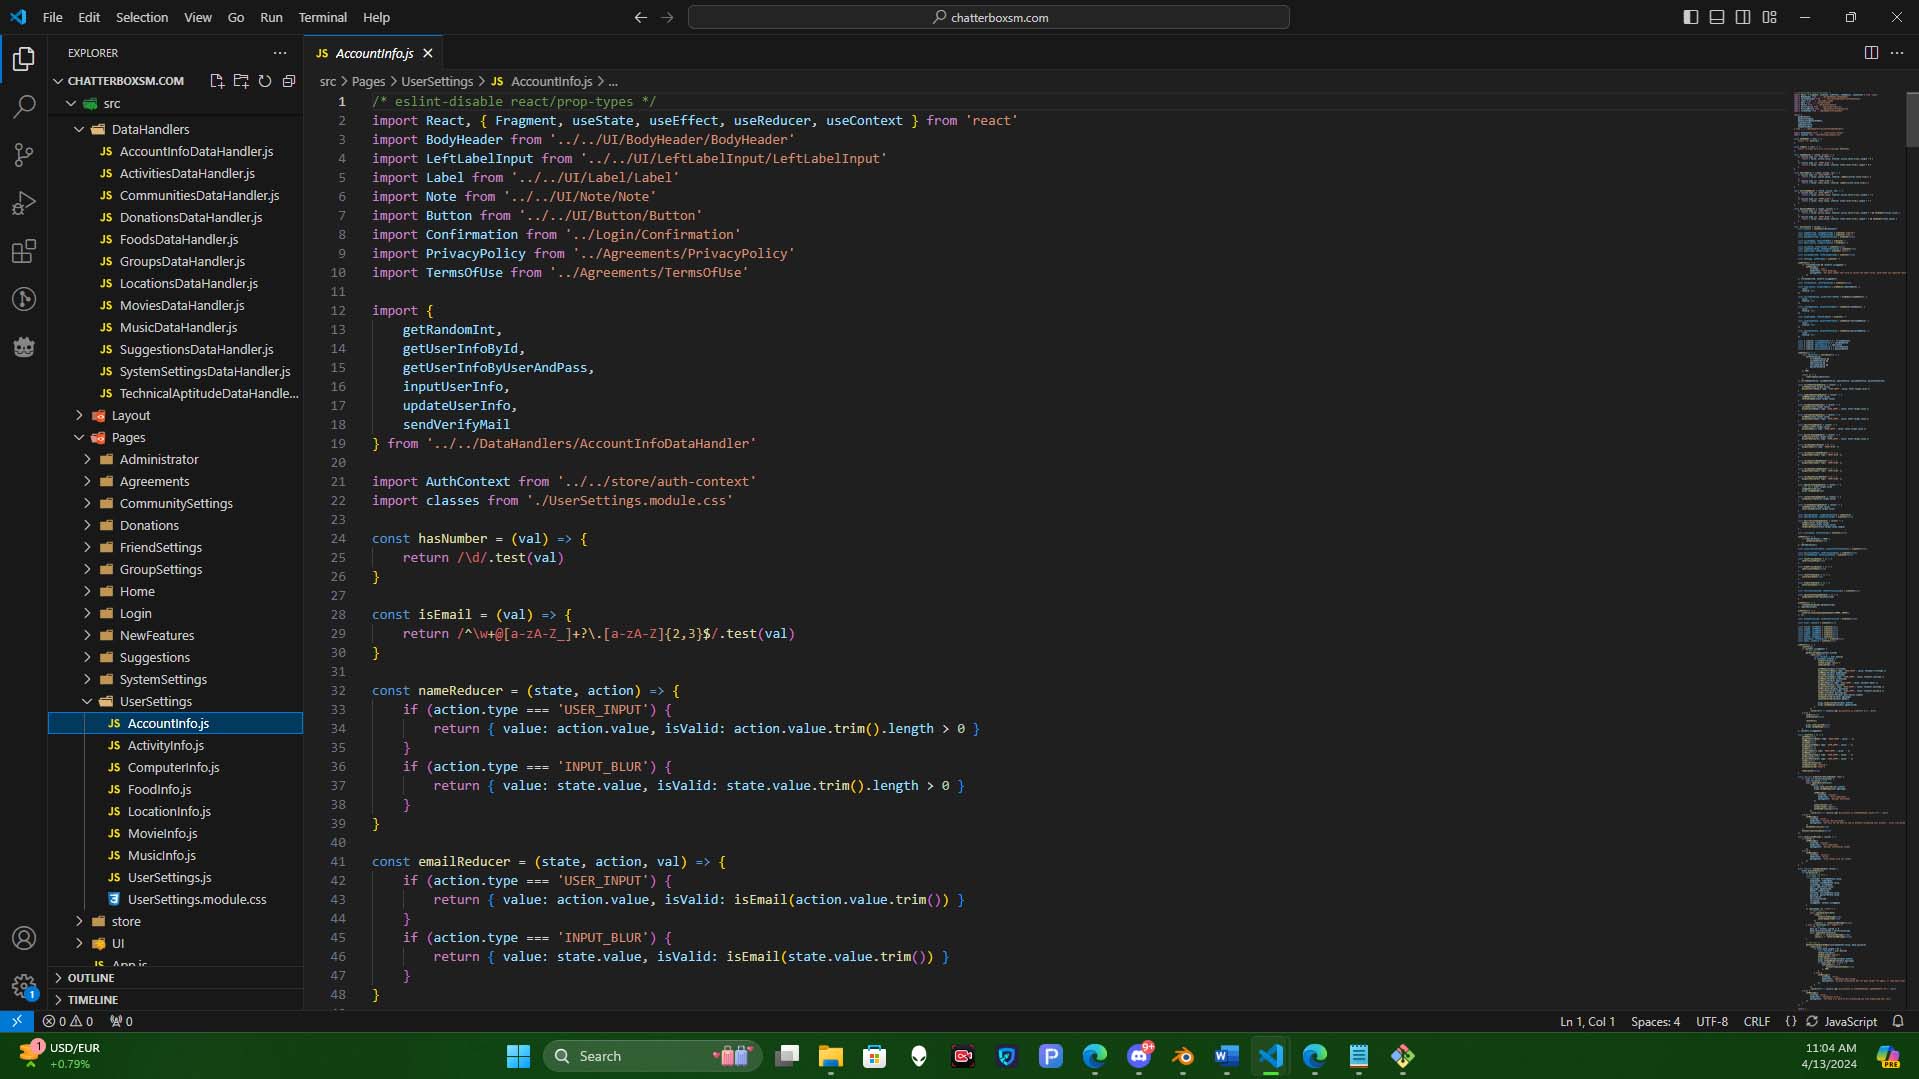
Task: Click New File icon in Explorer header
Action: click(216, 81)
